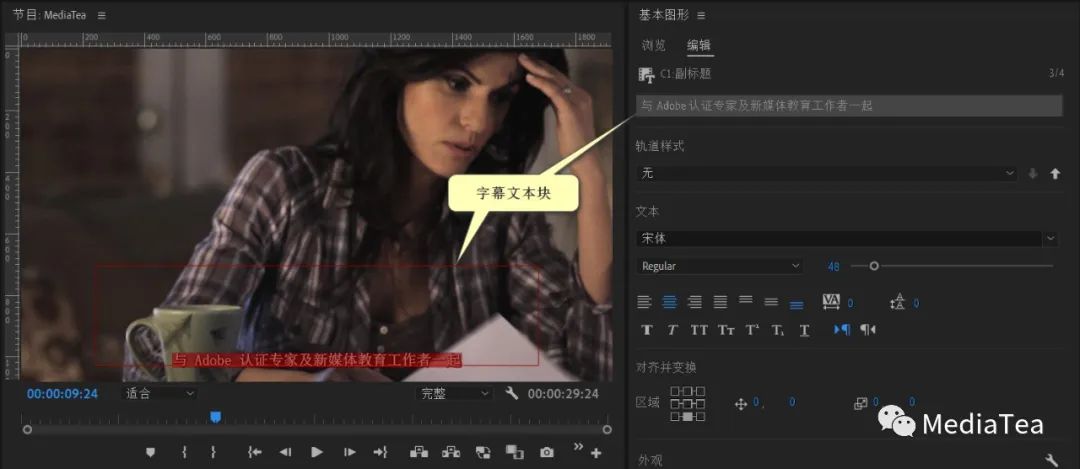Click the Mark In bracket button
This screenshot has width=1080, height=469.
tap(184, 452)
